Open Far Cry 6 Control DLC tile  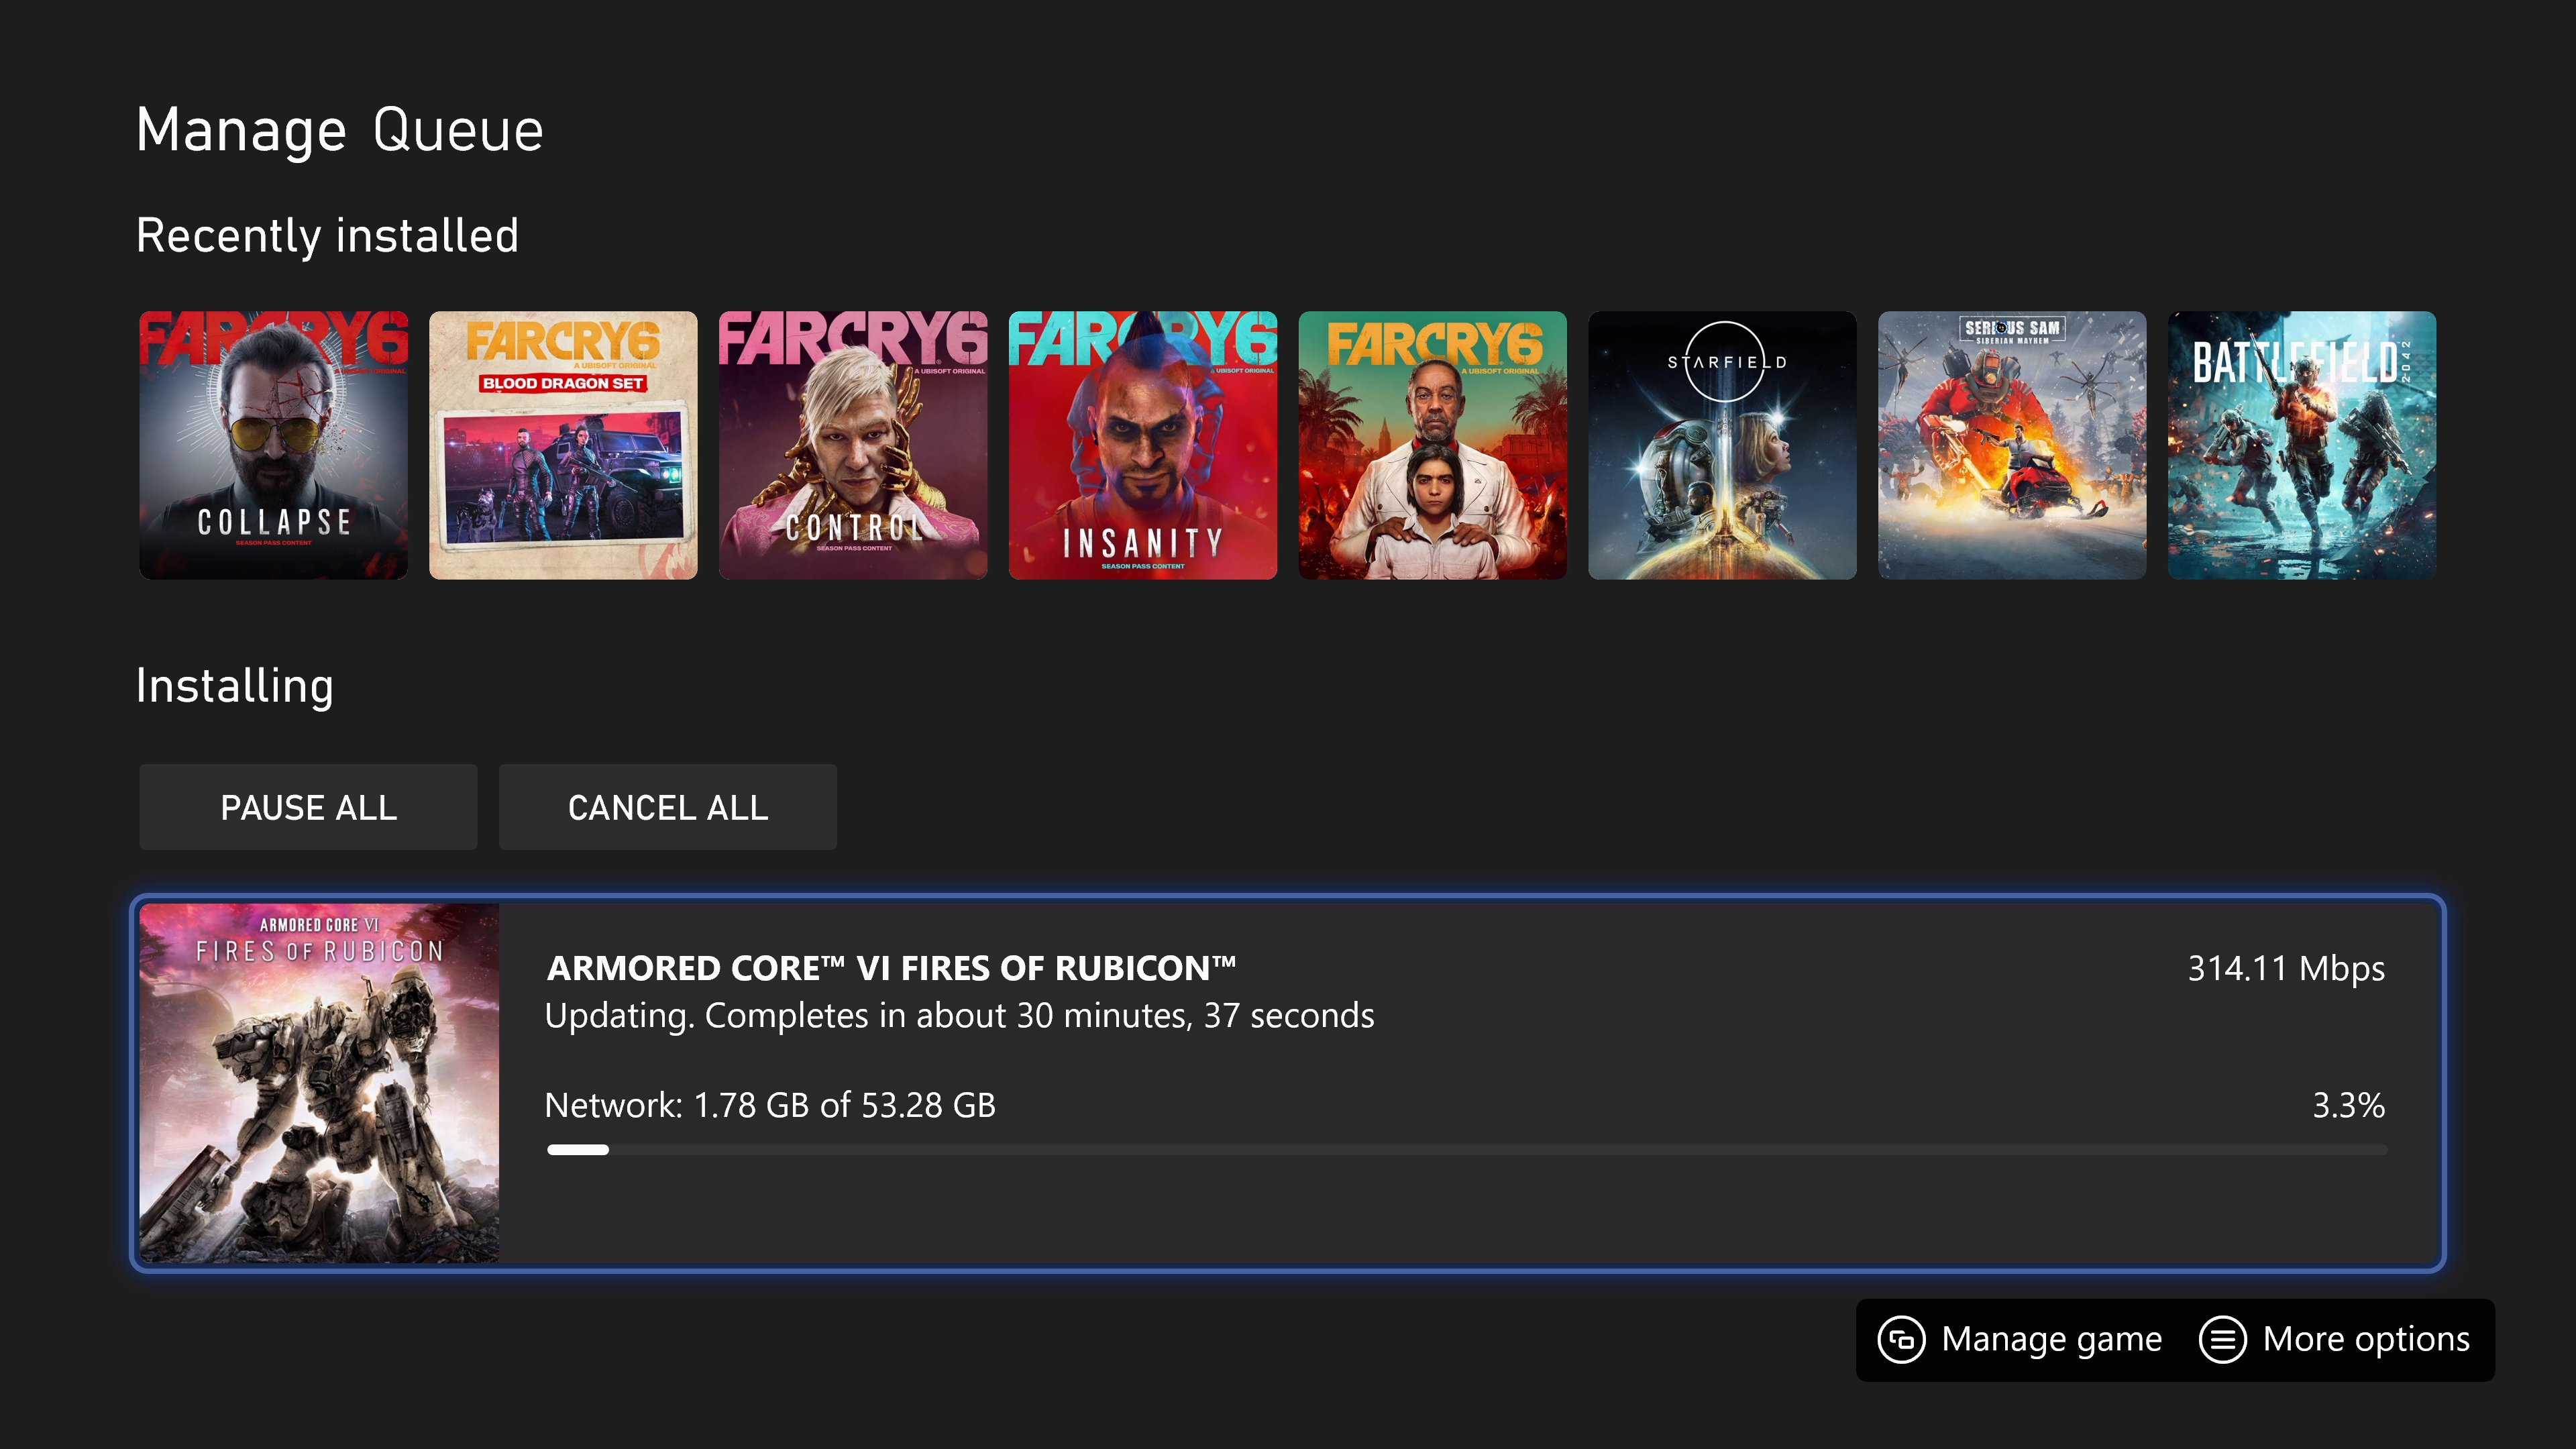point(853,445)
